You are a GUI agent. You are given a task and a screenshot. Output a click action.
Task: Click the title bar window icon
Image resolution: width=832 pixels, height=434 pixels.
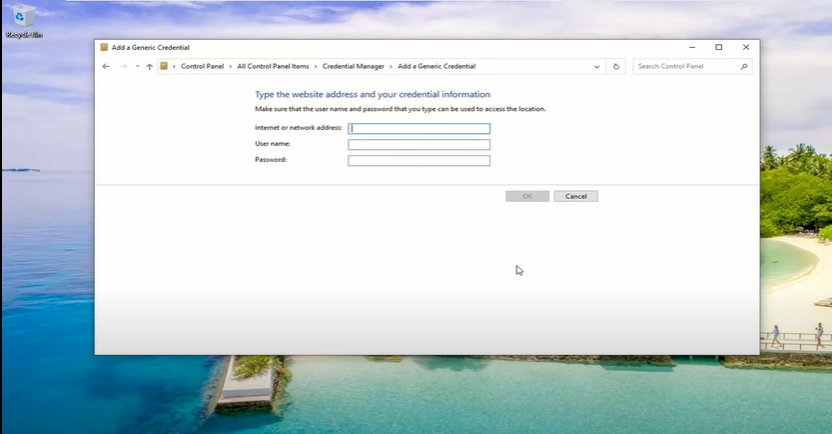tap(104, 47)
